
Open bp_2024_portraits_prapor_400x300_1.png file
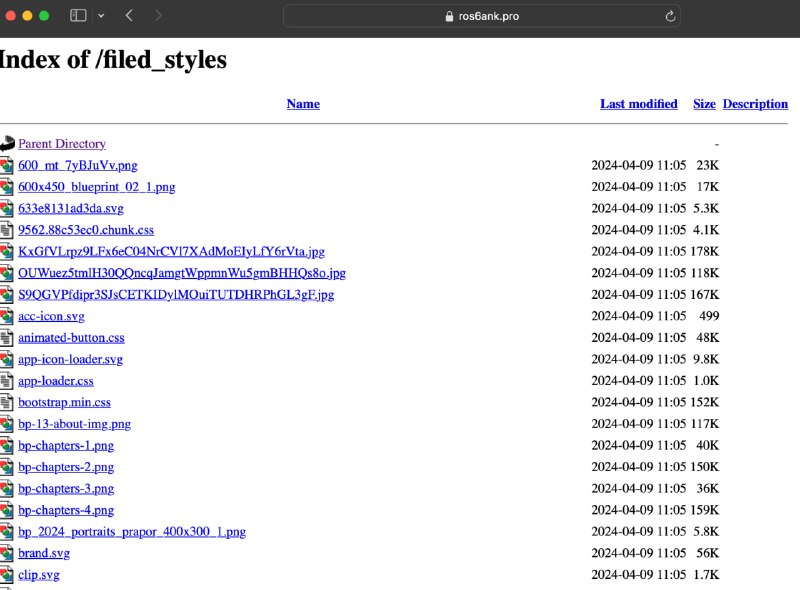pos(132,532)
